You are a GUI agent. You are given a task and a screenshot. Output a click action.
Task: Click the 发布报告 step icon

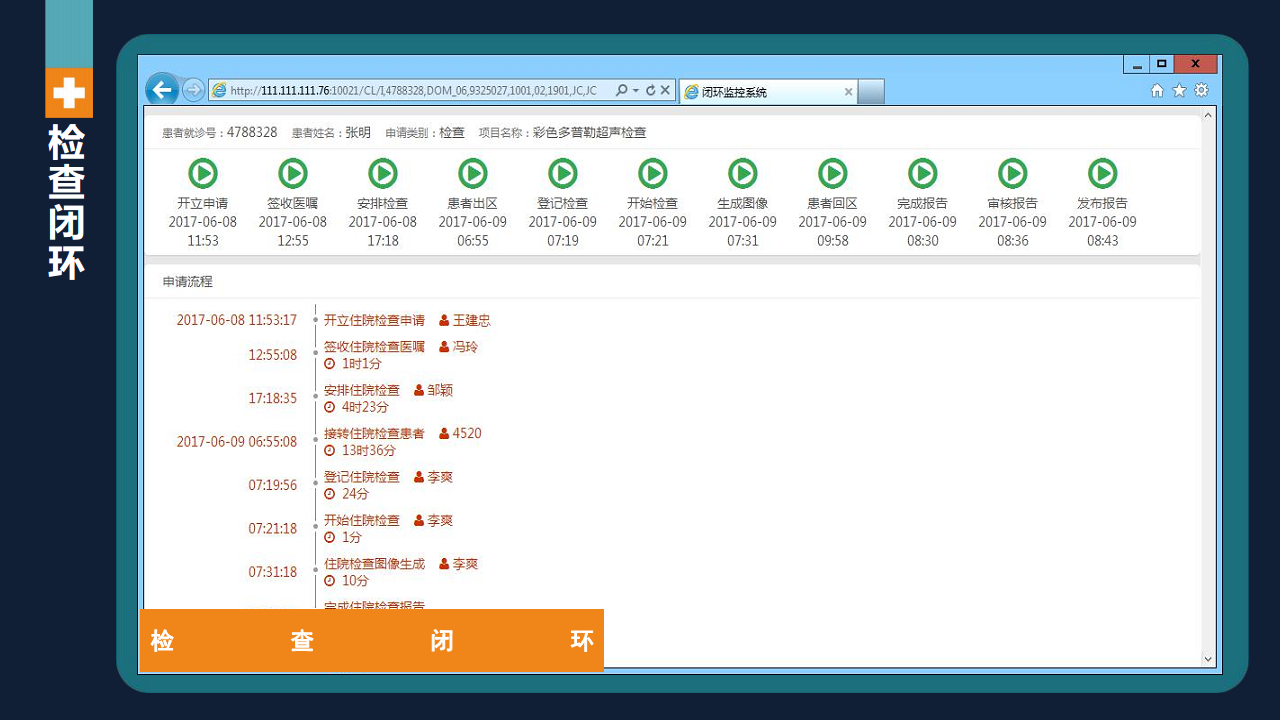click(1103, 173)
